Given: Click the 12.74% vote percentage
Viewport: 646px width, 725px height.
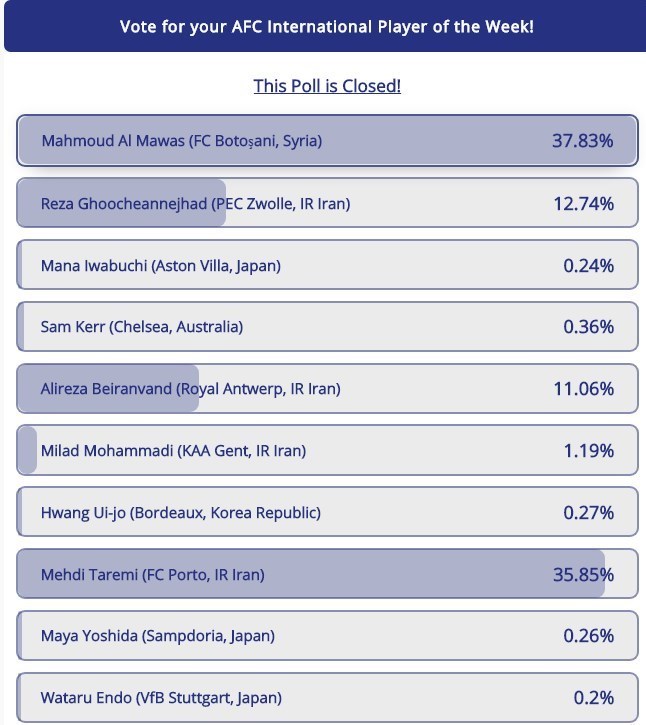Looking at the screenshot, I should 583,203.
